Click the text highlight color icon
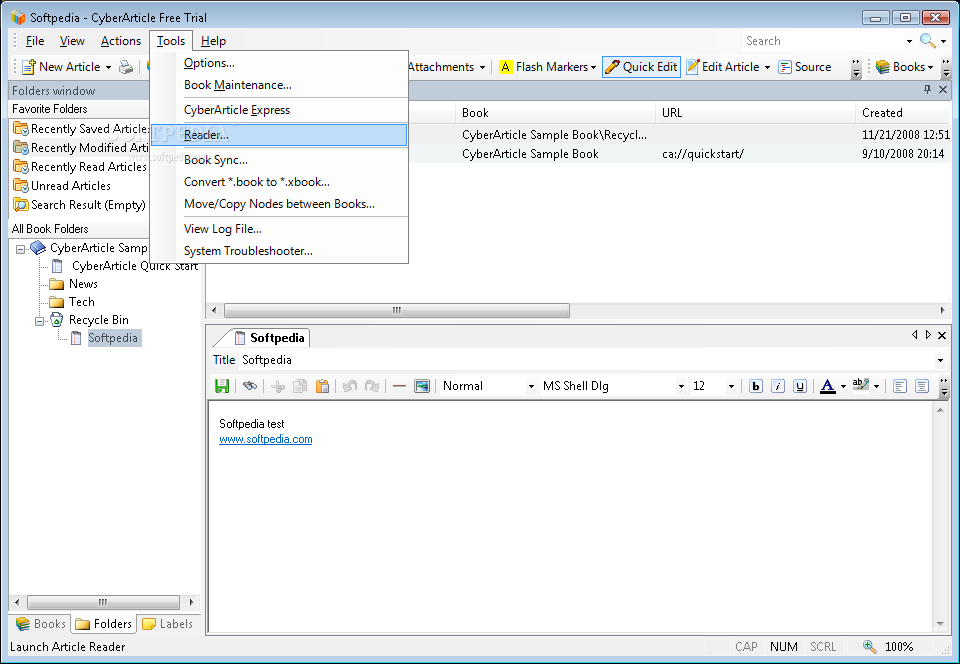The height and width of the screenshot is (664, 960). click(861, 386)
